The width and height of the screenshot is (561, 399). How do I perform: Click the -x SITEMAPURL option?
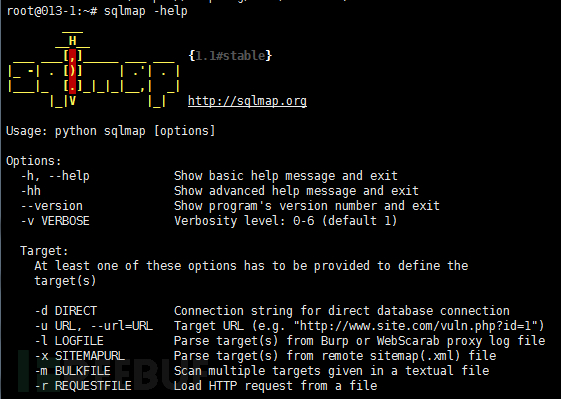pyautogui.click(x=80, y=356)
